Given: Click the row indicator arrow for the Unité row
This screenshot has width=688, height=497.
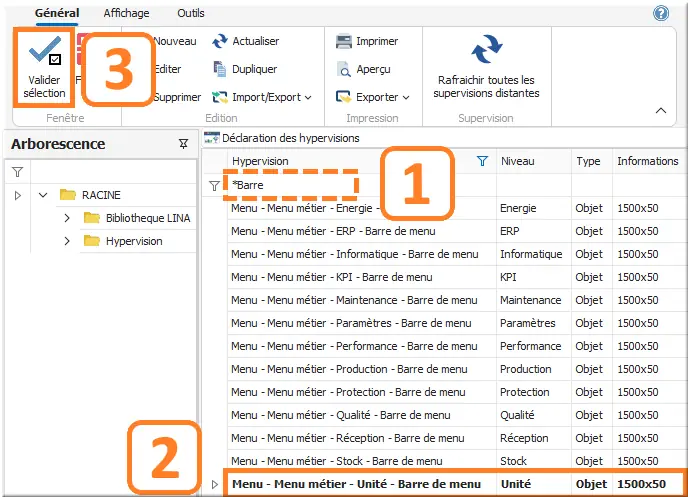Looking at the screenshot, I should click(215, 484).
